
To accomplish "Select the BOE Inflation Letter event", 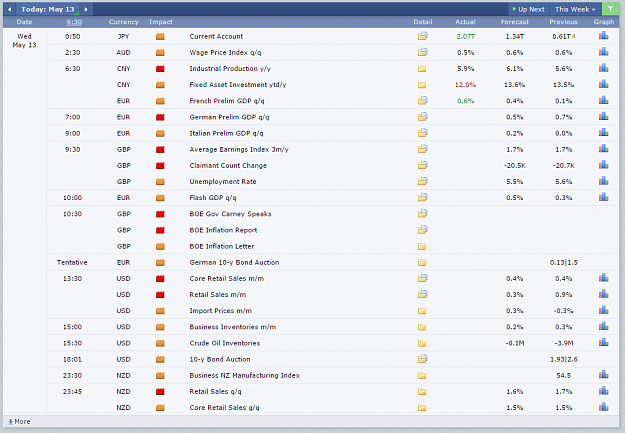I will coord(222,246).
